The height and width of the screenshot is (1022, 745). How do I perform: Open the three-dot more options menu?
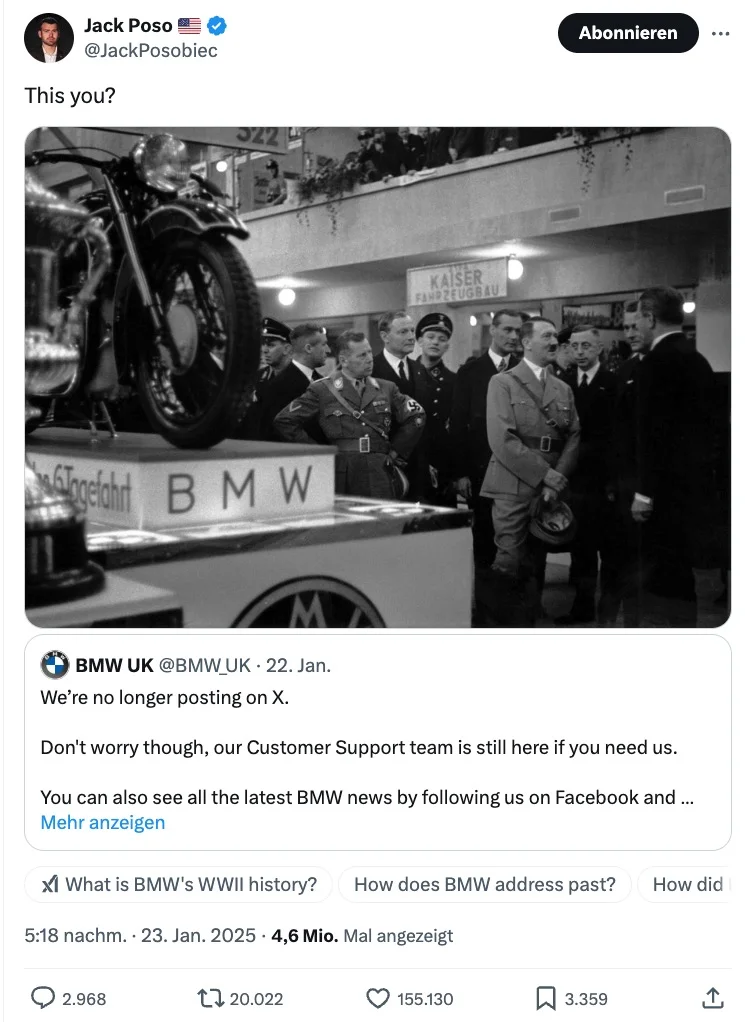(720, 33)
